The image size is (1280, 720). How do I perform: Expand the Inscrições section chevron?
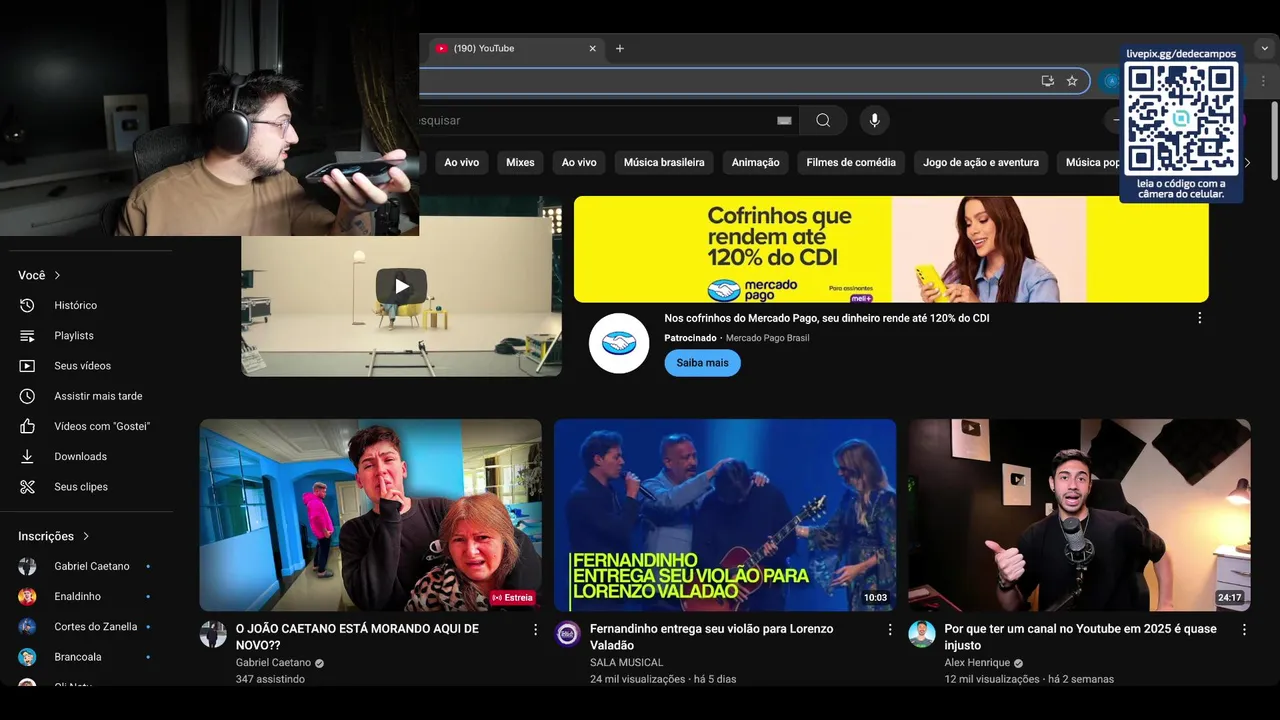pos(86,536)
